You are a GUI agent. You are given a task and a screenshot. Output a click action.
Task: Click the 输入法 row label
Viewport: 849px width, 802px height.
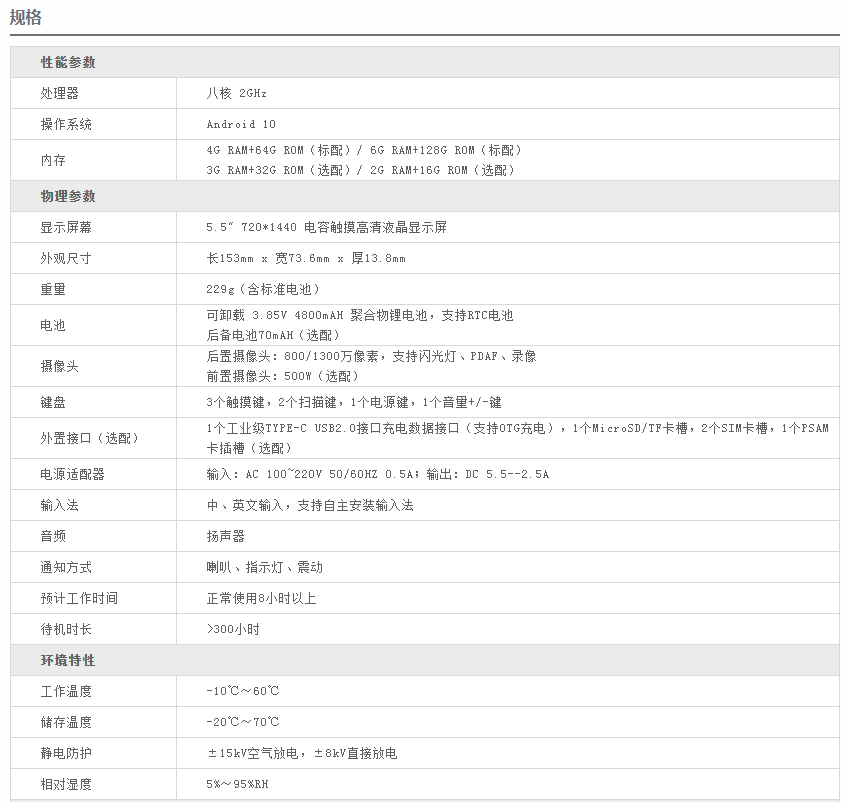point(60,505)
